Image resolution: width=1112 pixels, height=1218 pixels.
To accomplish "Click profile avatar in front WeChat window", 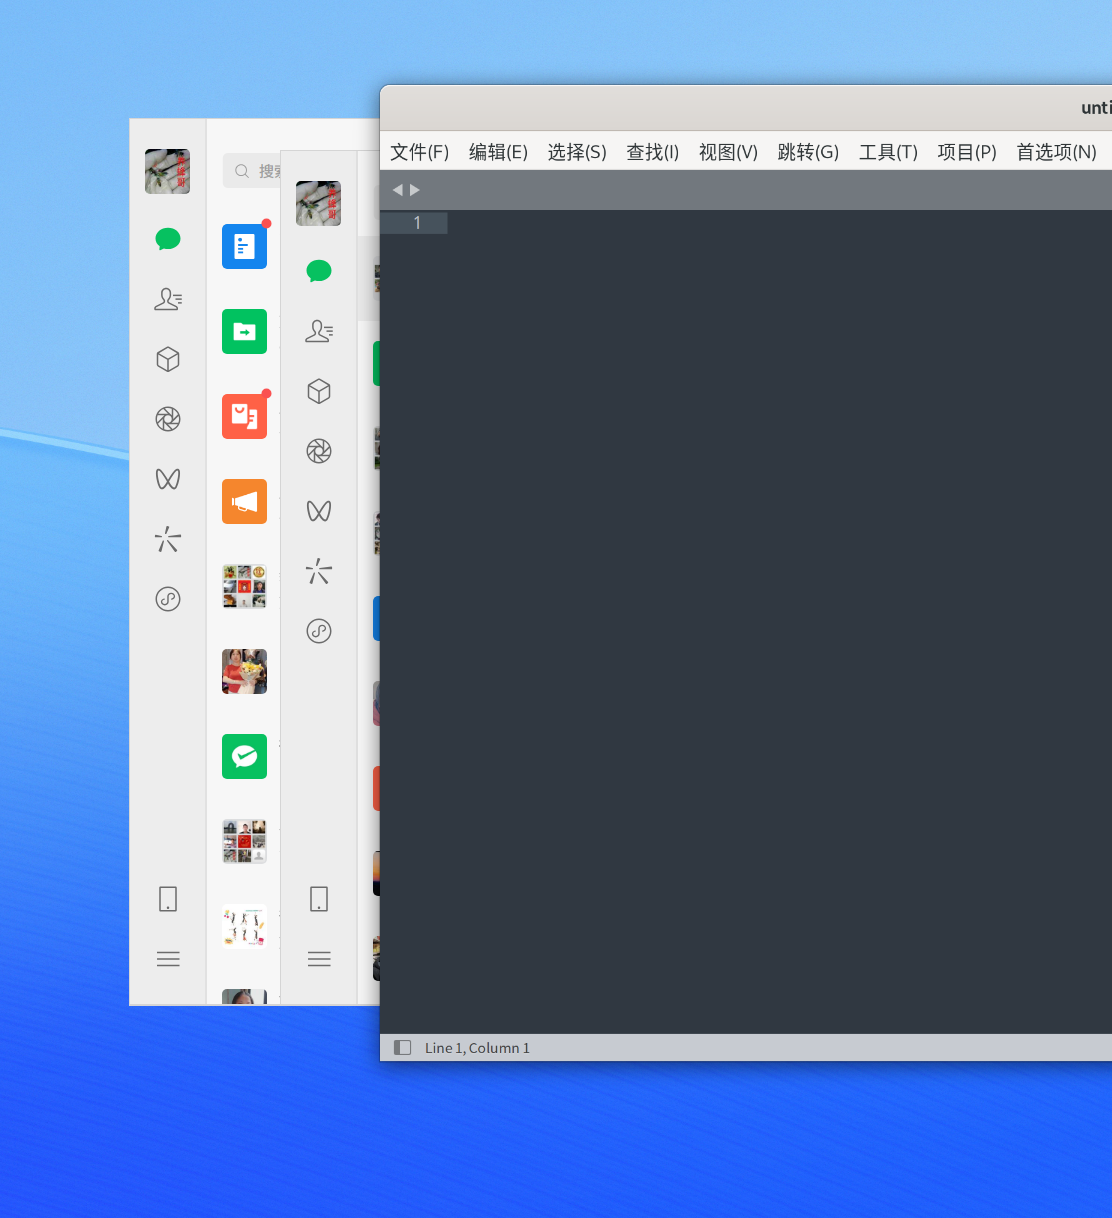I will tap(318, 203).
